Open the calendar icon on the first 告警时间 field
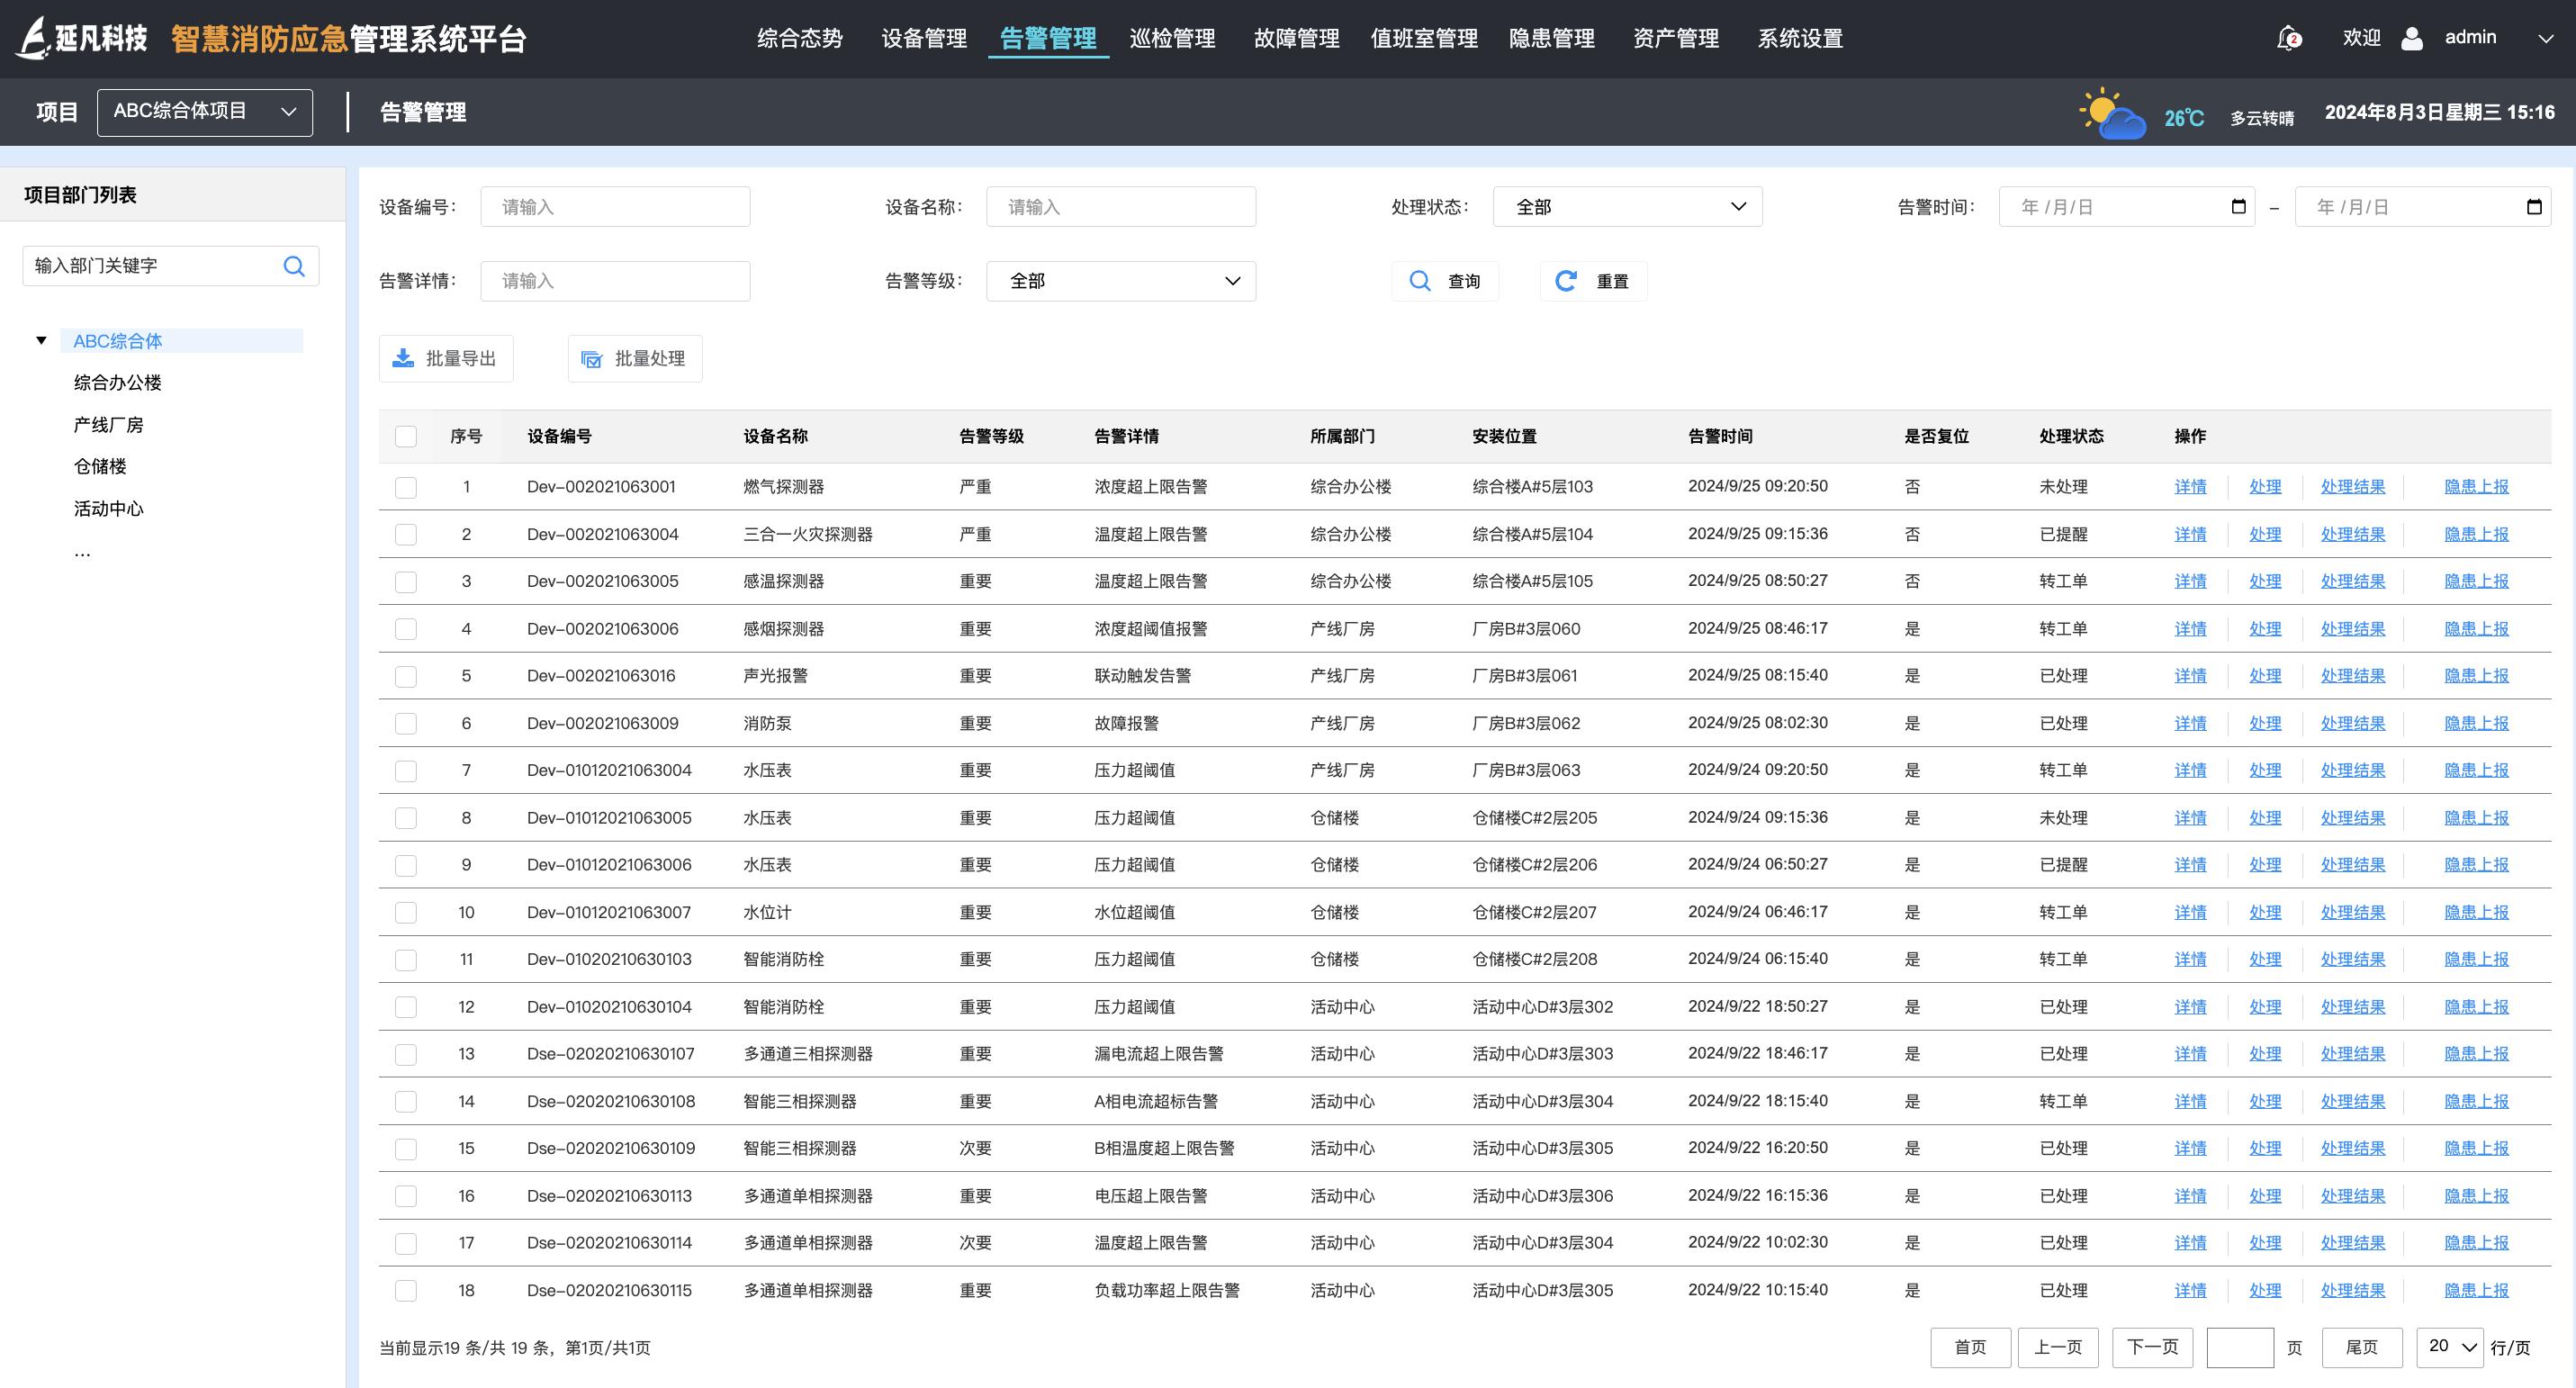Viewport: 2576px width, 1388px height. [2238, 206]
